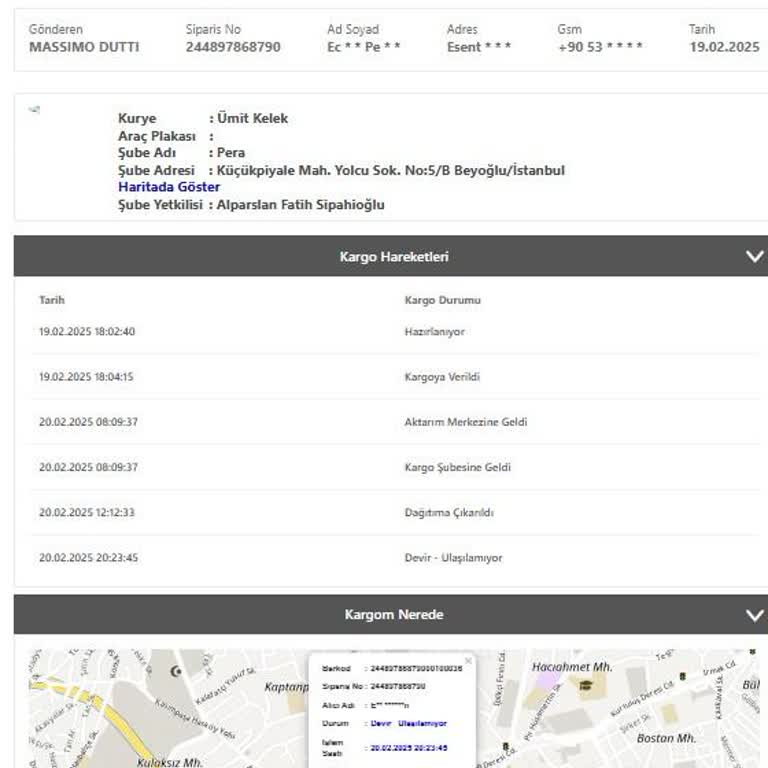Select order number 244897868790 in the header

click(233, 47)
